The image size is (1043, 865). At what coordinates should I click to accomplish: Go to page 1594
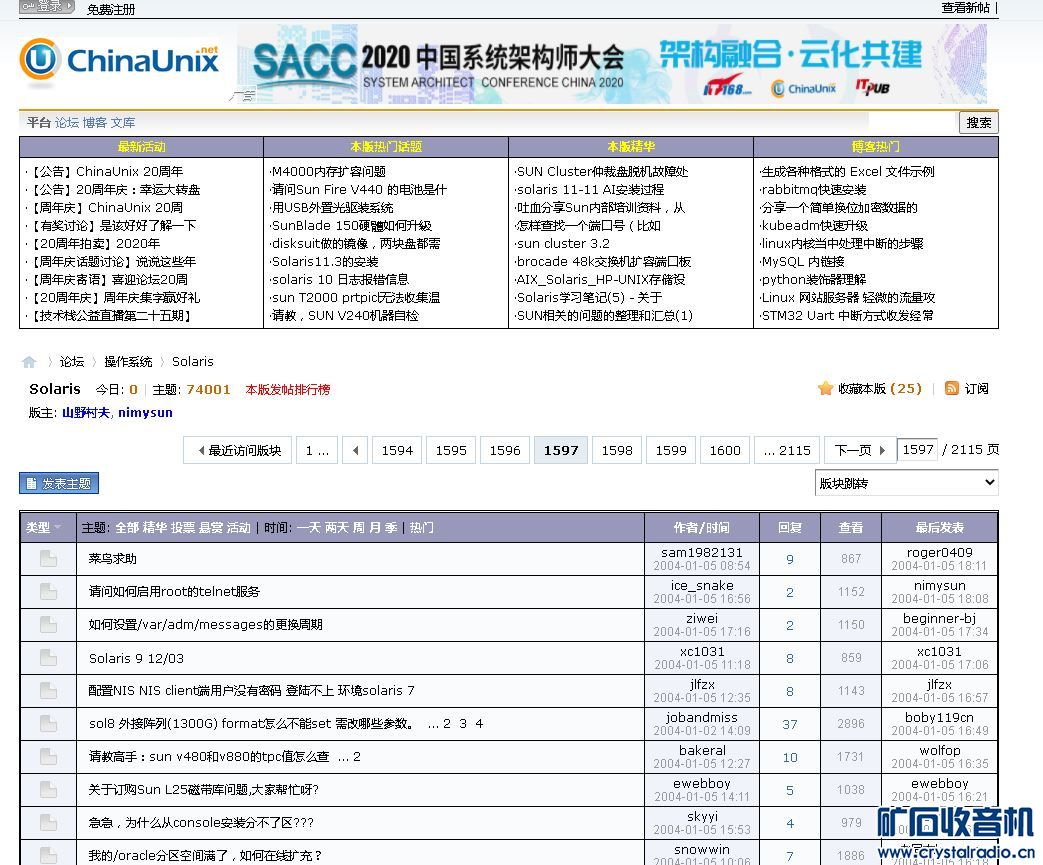(397, 450)
